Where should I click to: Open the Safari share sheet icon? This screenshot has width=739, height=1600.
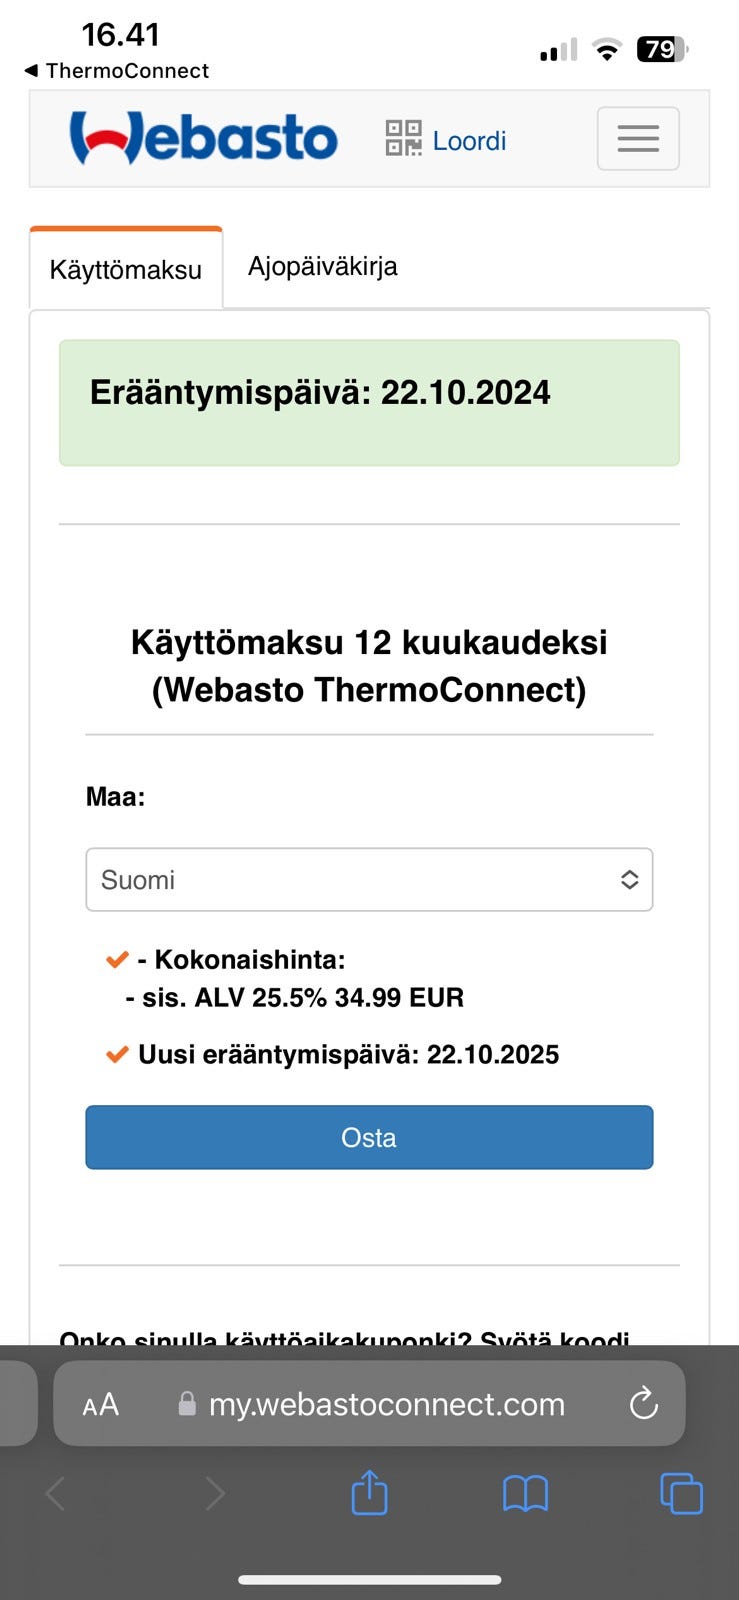tap(369, 1493)
